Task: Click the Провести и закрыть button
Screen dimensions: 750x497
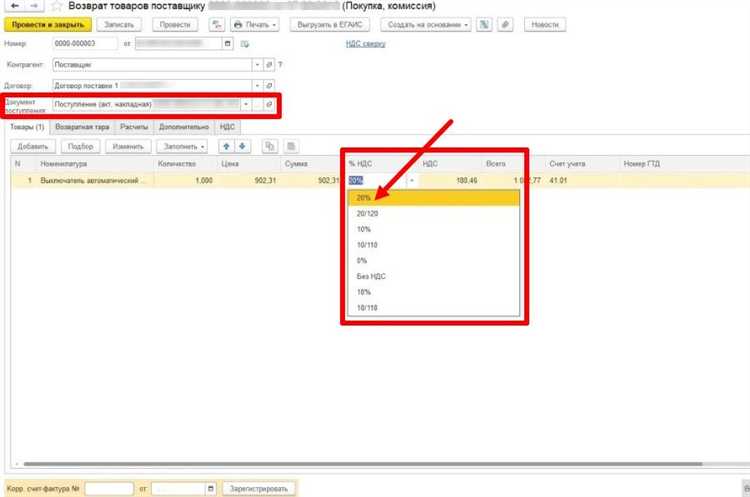Action: click(48, 24)
